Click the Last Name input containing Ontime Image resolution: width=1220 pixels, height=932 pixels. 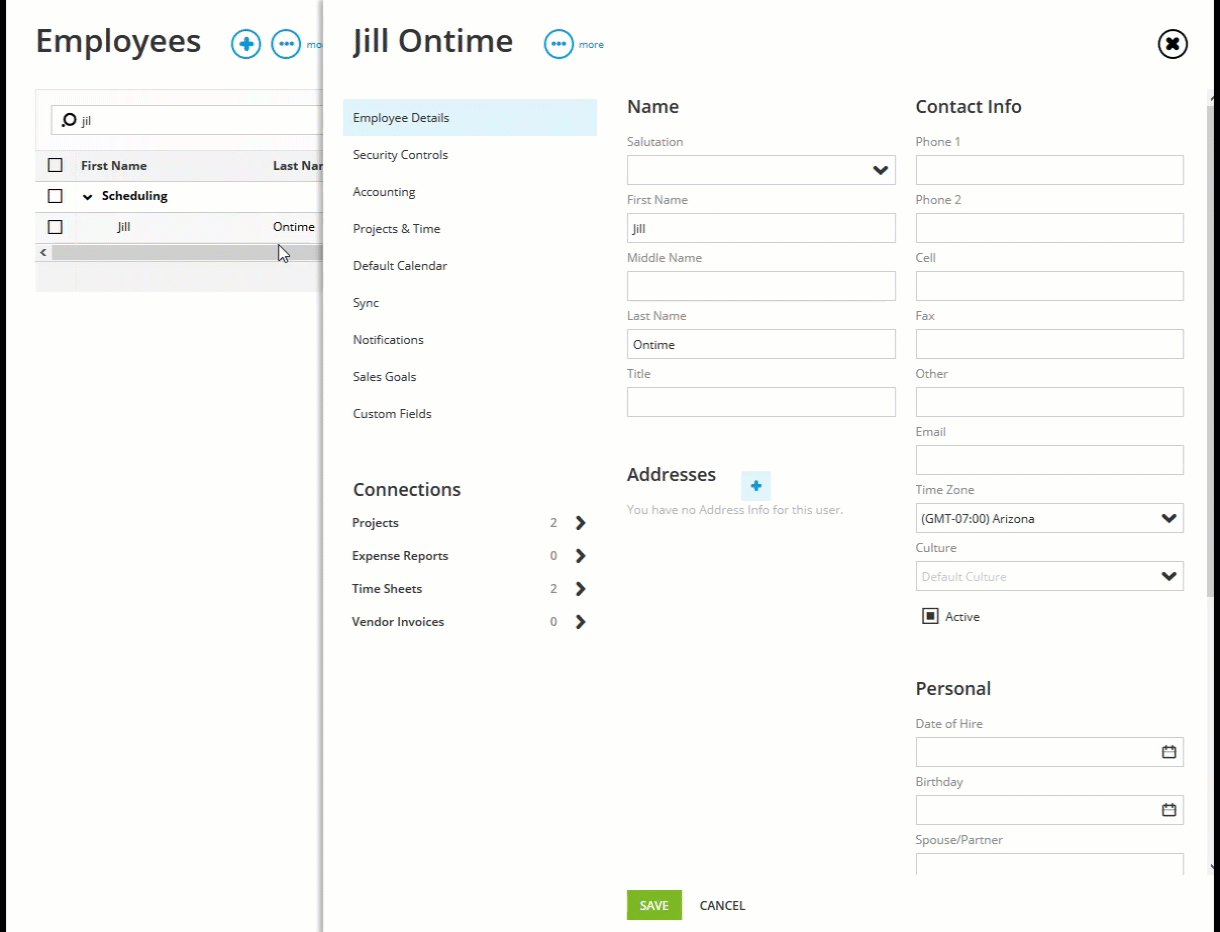[761, 344]
